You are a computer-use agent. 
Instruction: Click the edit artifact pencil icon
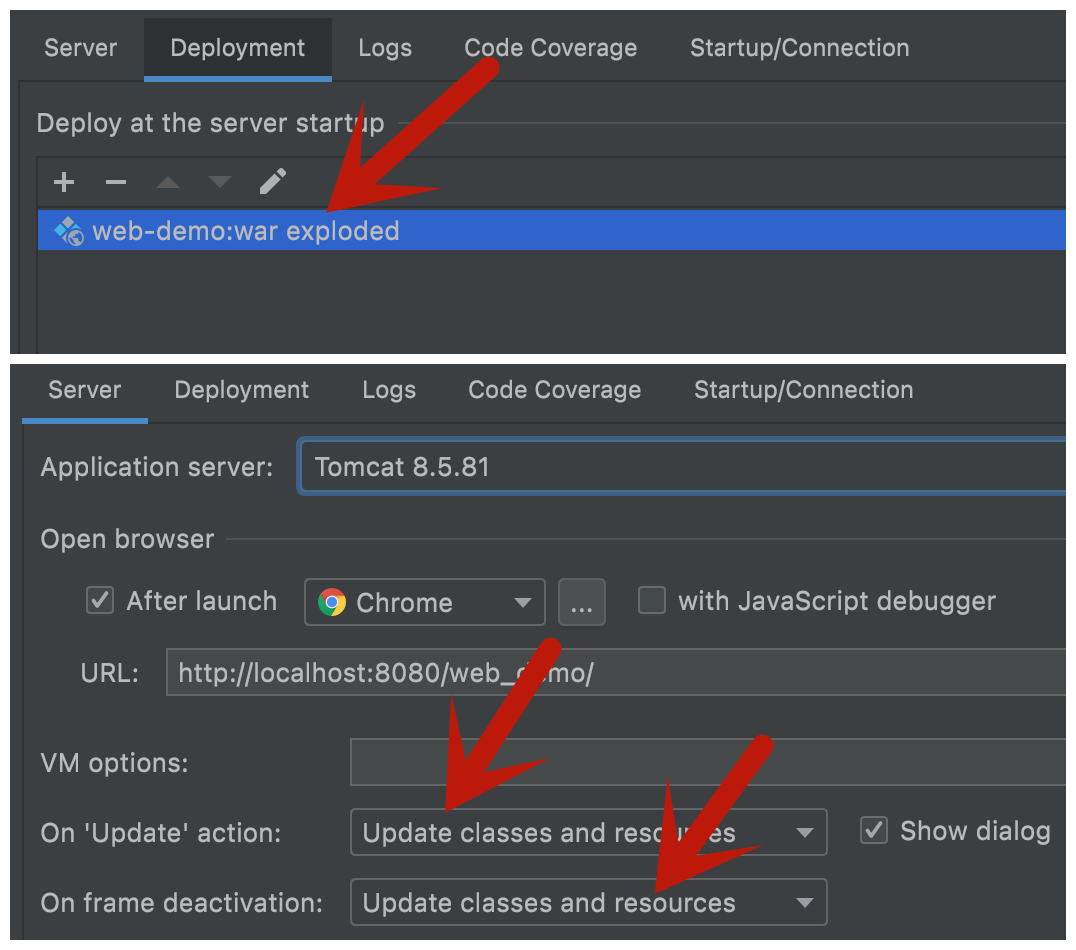pyautogui.click(x=272, y=181)
